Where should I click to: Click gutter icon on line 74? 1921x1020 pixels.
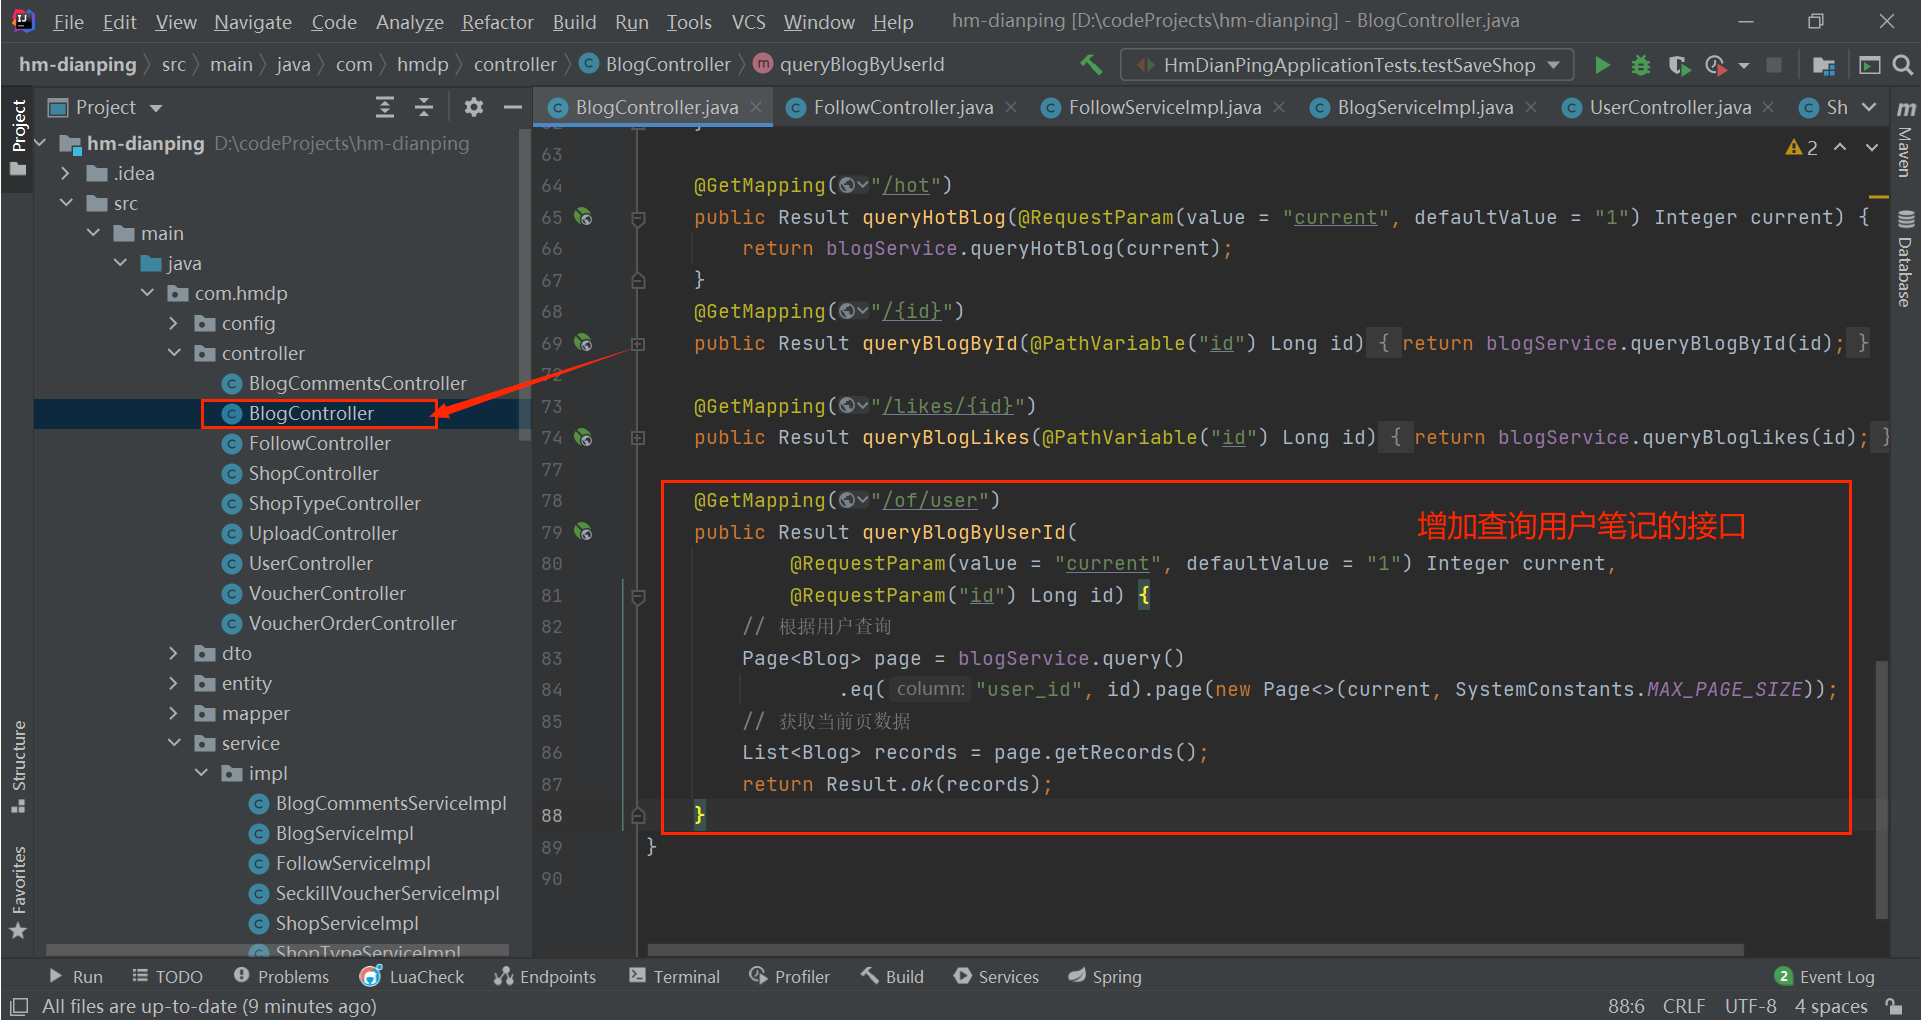583,437
